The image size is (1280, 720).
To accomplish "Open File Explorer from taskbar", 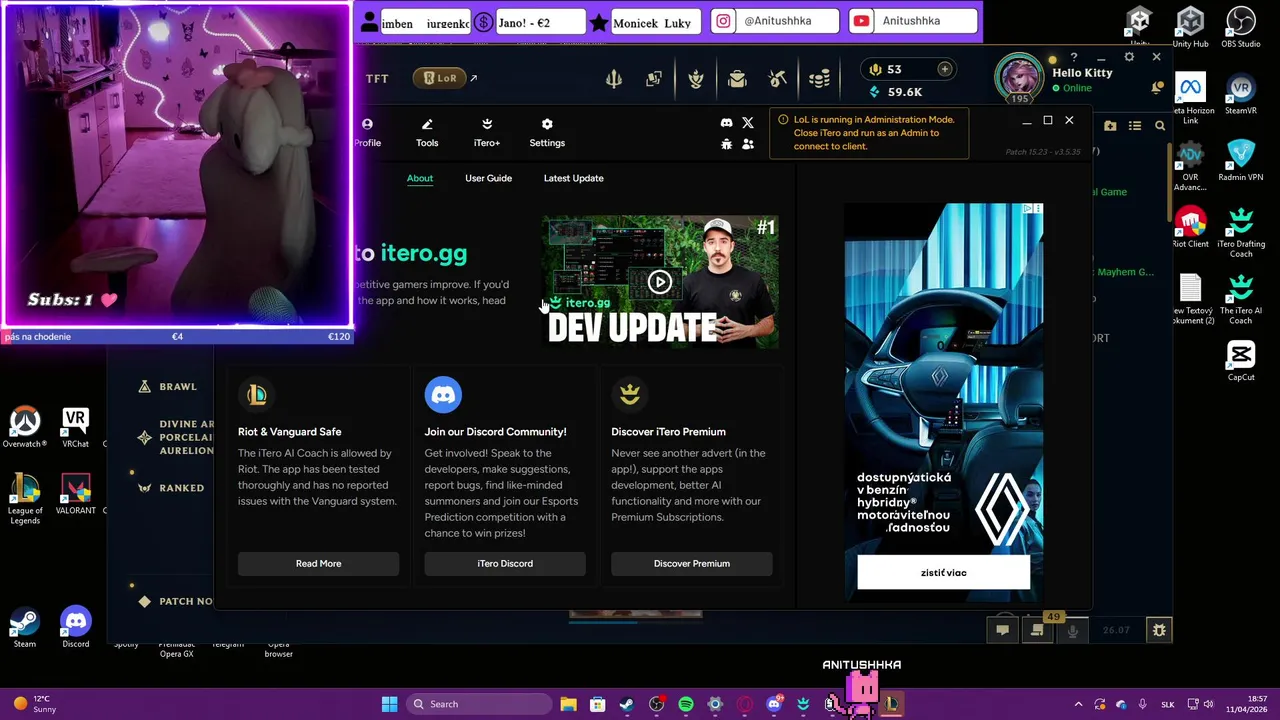I will (x=568, y=704).
